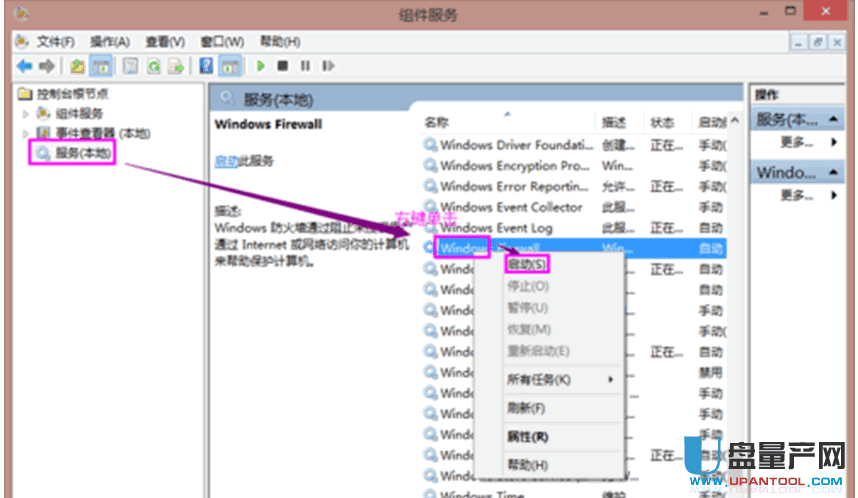This screenshot has width=858, height=498.
Task: Sort services by the 名称 column header
Action: coord(436,122)
